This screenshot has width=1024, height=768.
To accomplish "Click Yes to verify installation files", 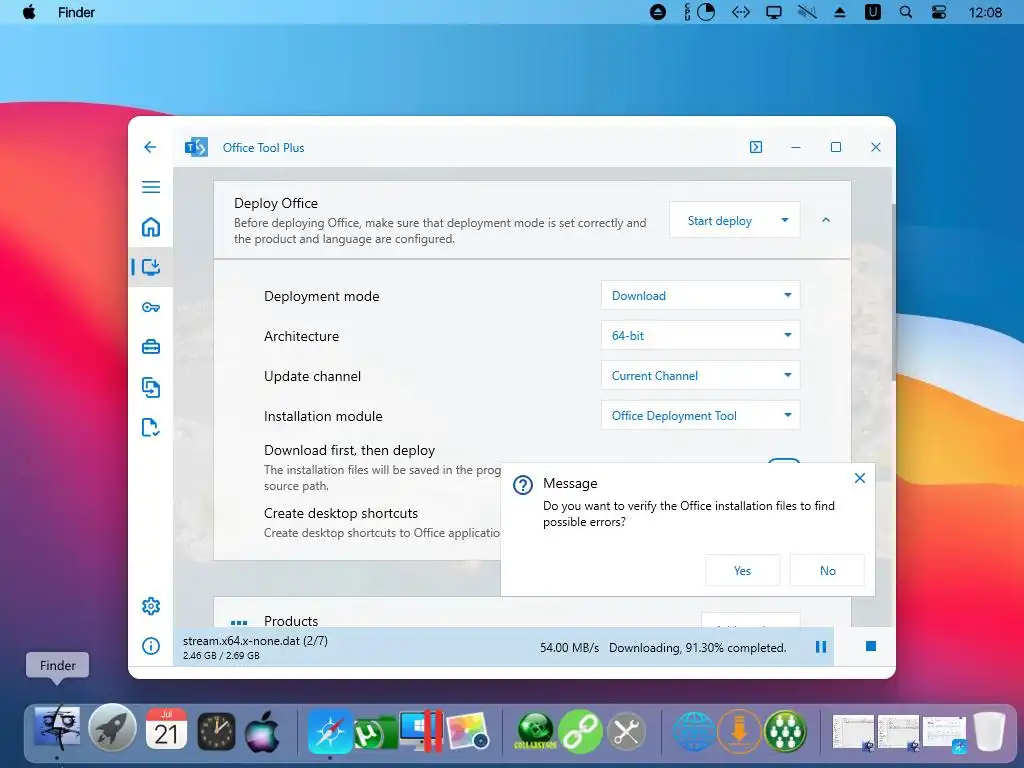I will [743, 570].
